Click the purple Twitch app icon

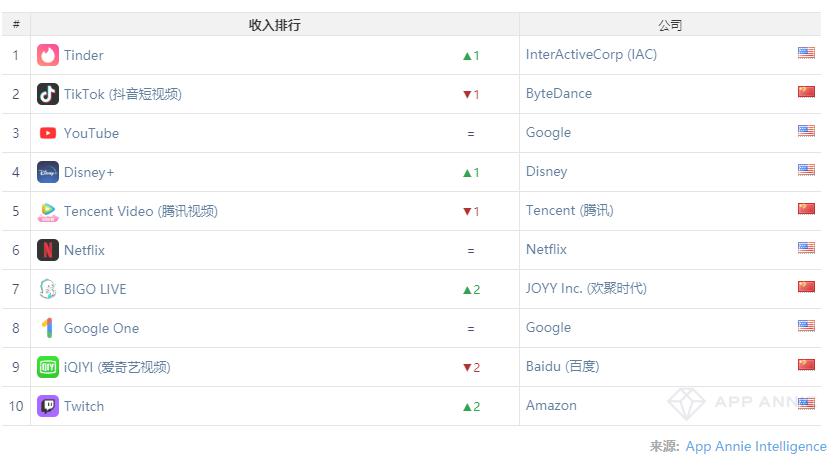pos(48,406)
